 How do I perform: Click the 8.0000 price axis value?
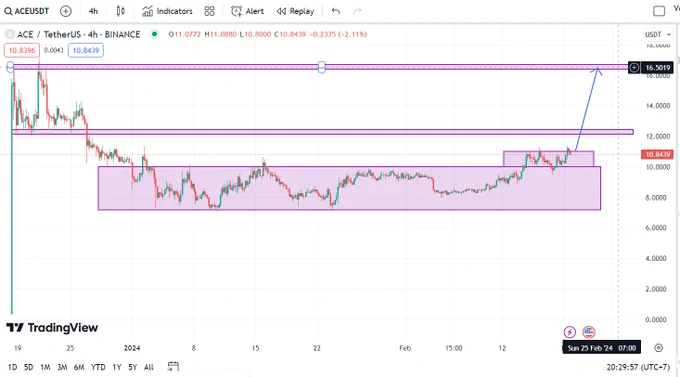(656, 197)
